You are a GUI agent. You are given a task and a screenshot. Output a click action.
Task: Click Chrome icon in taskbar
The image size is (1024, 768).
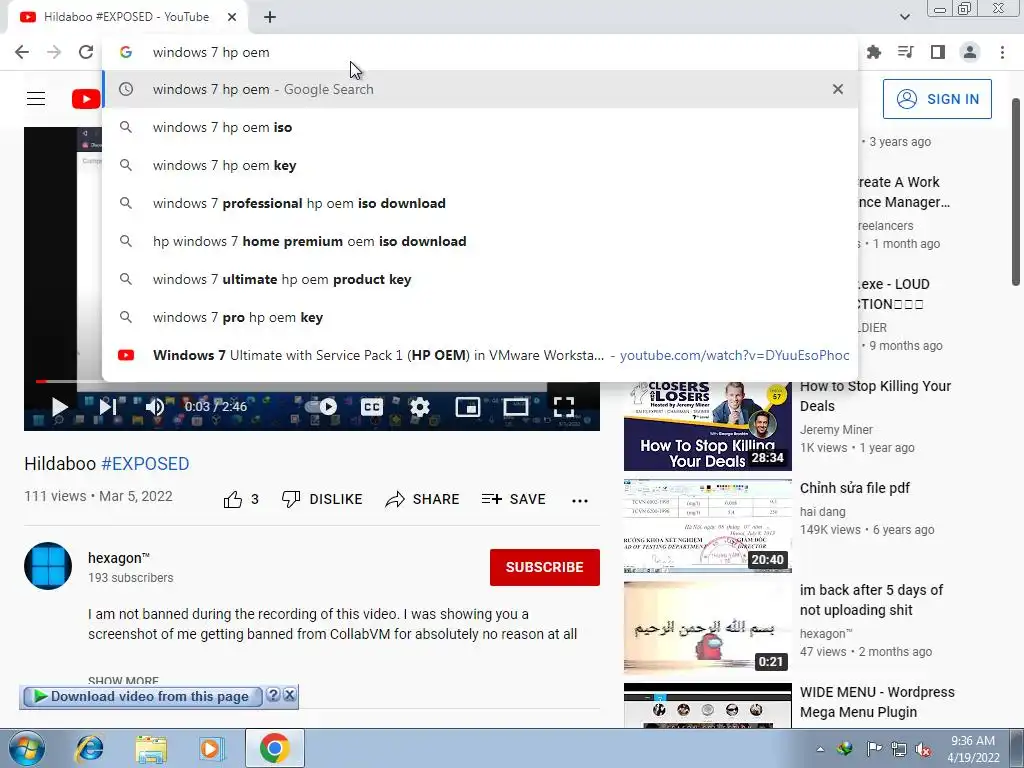pos(275,748)
